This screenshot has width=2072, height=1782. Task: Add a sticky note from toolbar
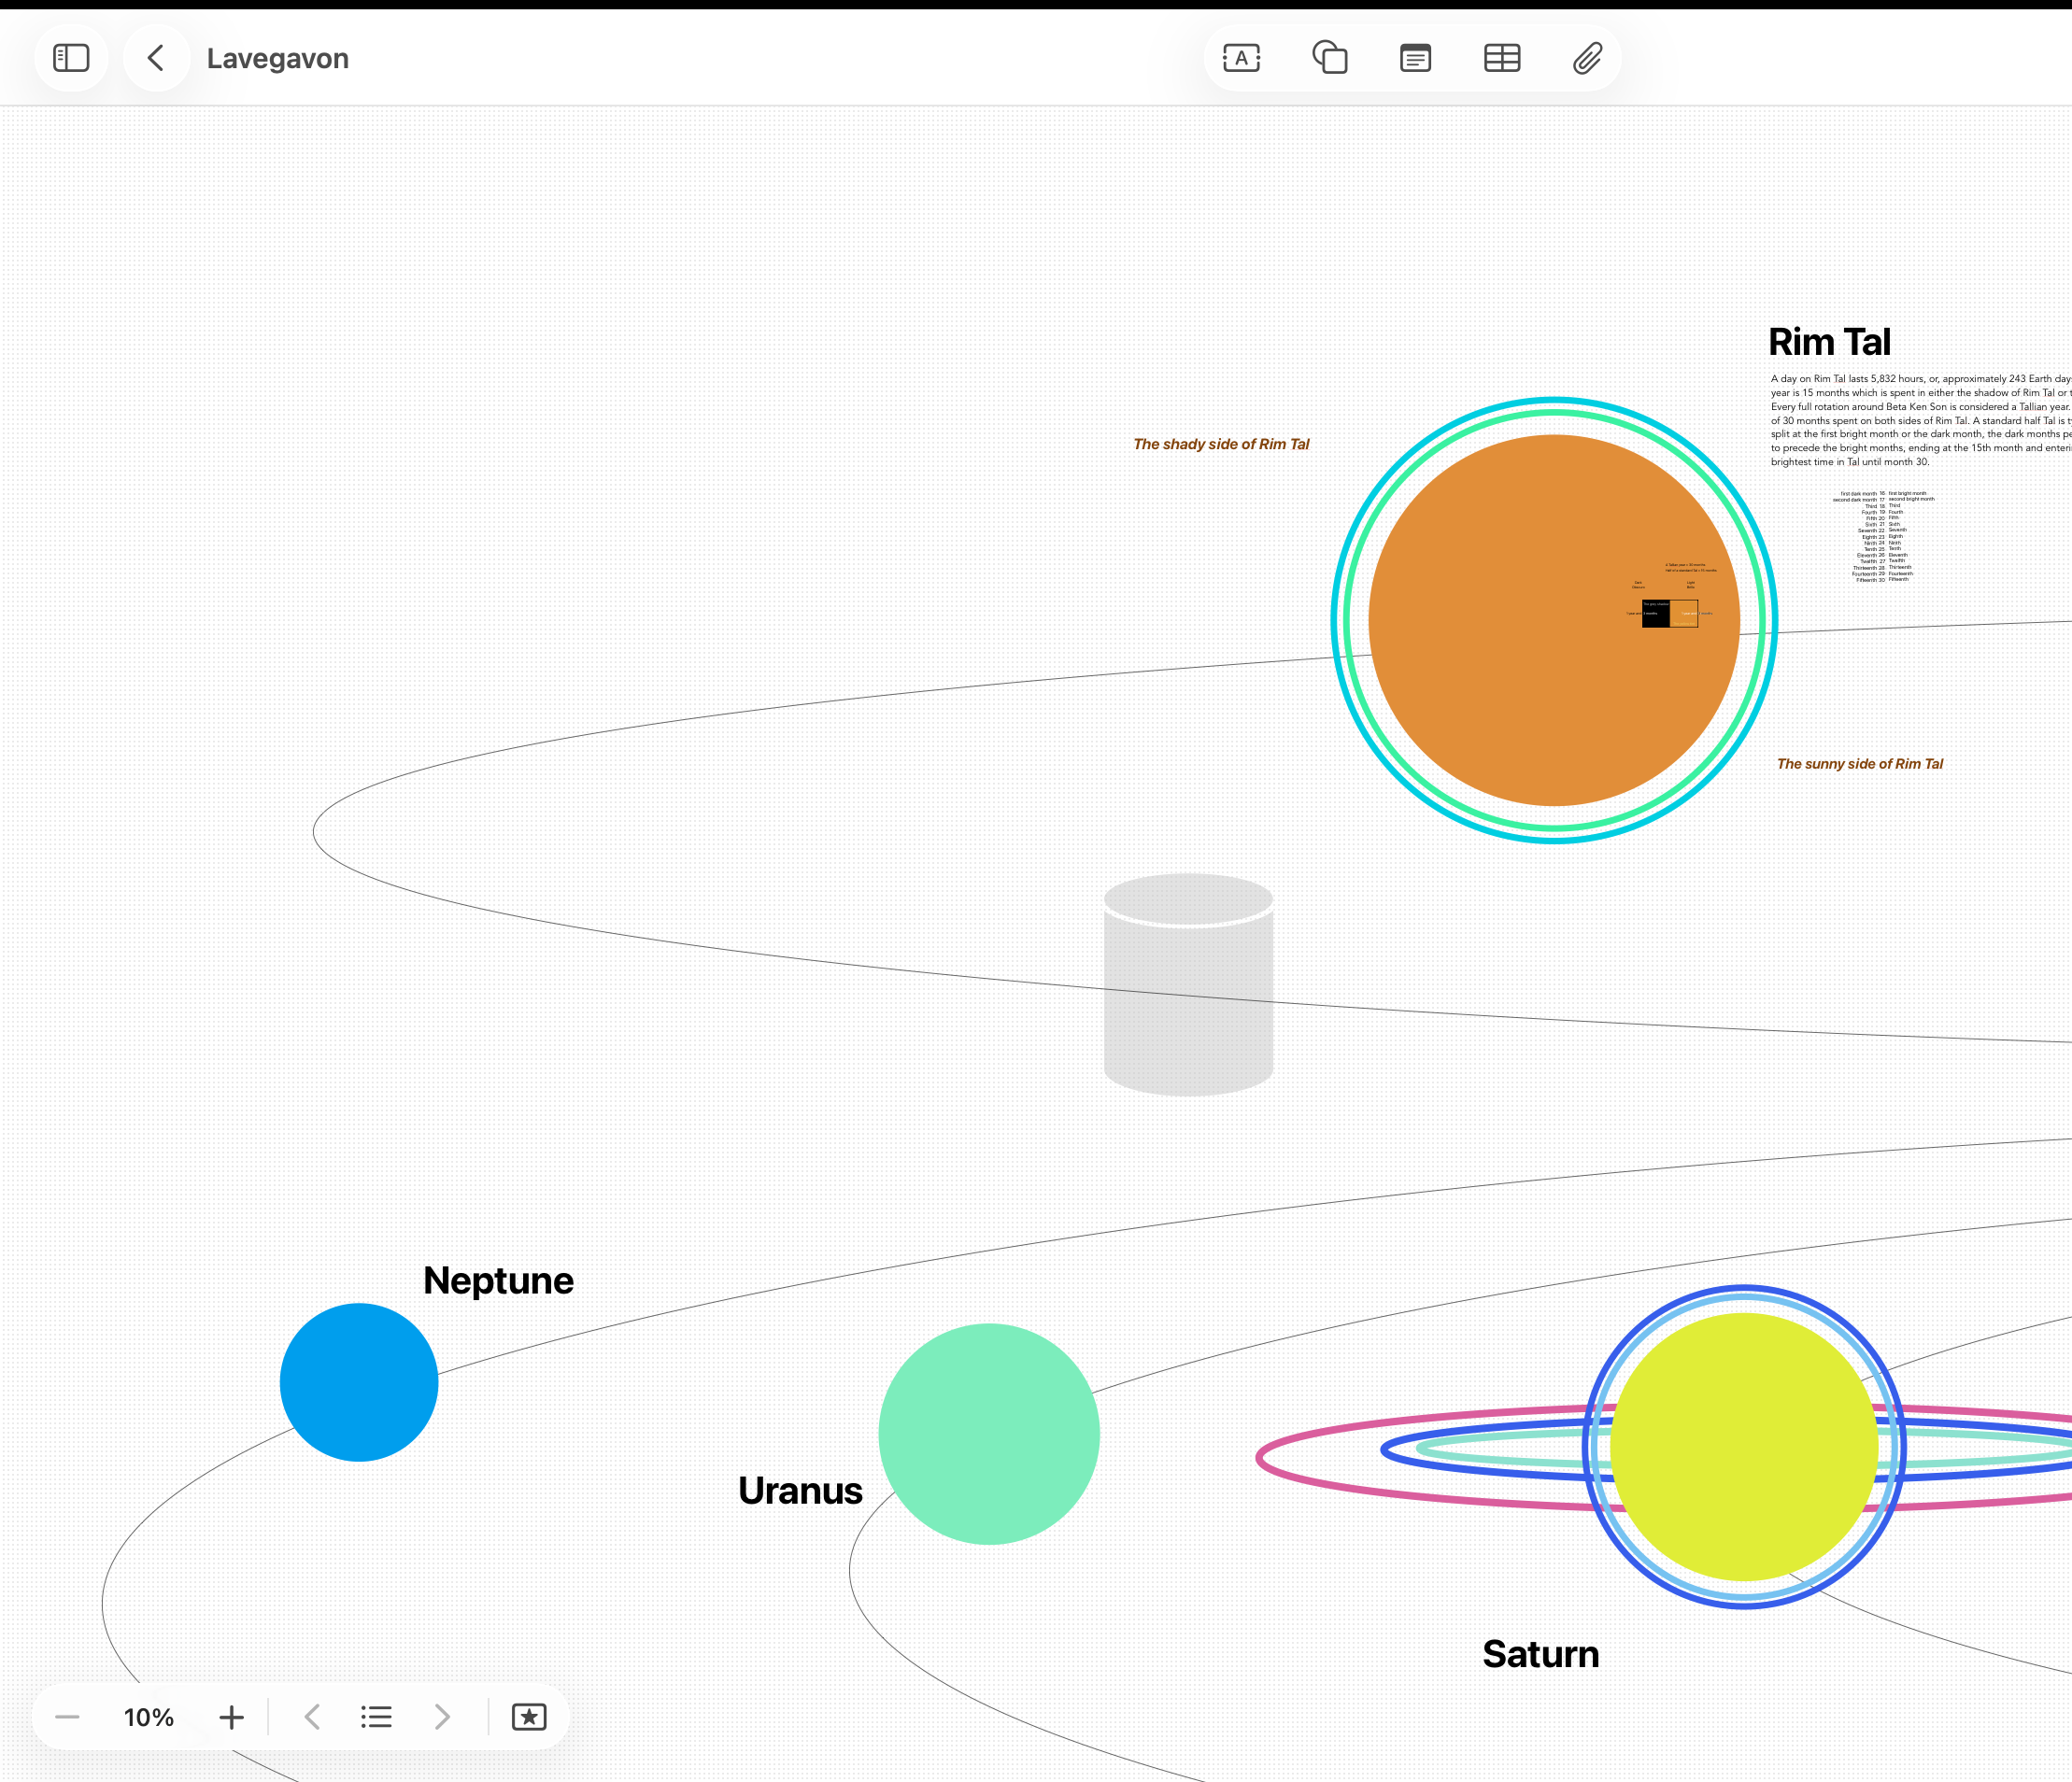tap(1415, 58)
